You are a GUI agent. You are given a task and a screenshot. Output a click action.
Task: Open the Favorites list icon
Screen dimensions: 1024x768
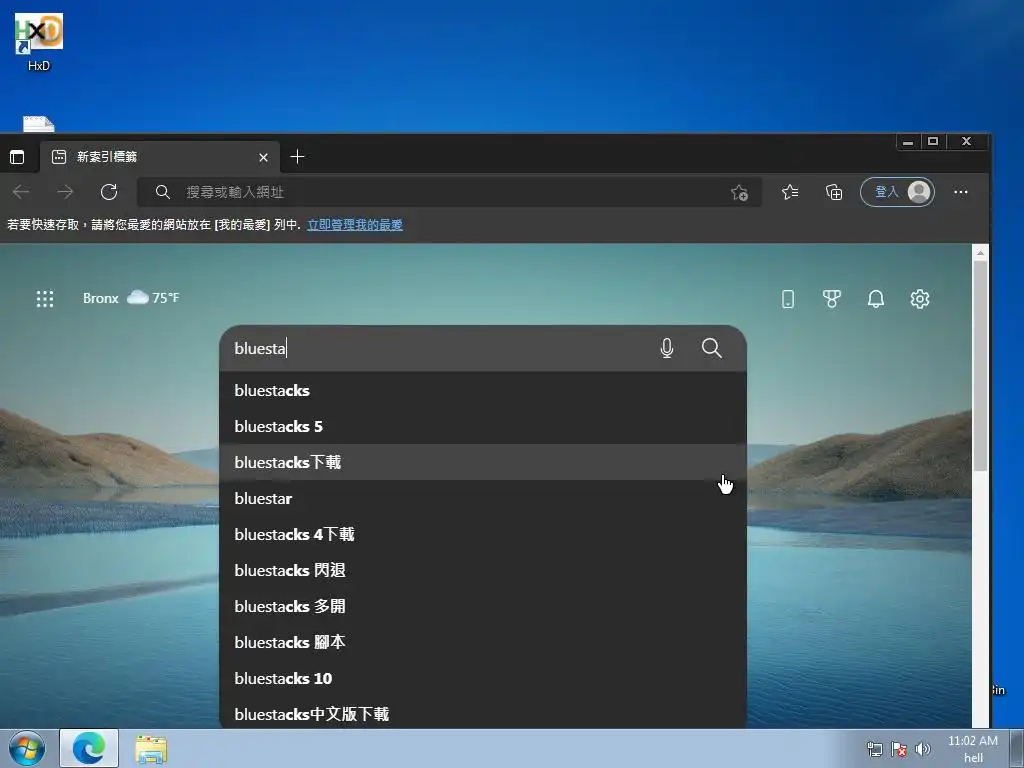tap(790, 192)
